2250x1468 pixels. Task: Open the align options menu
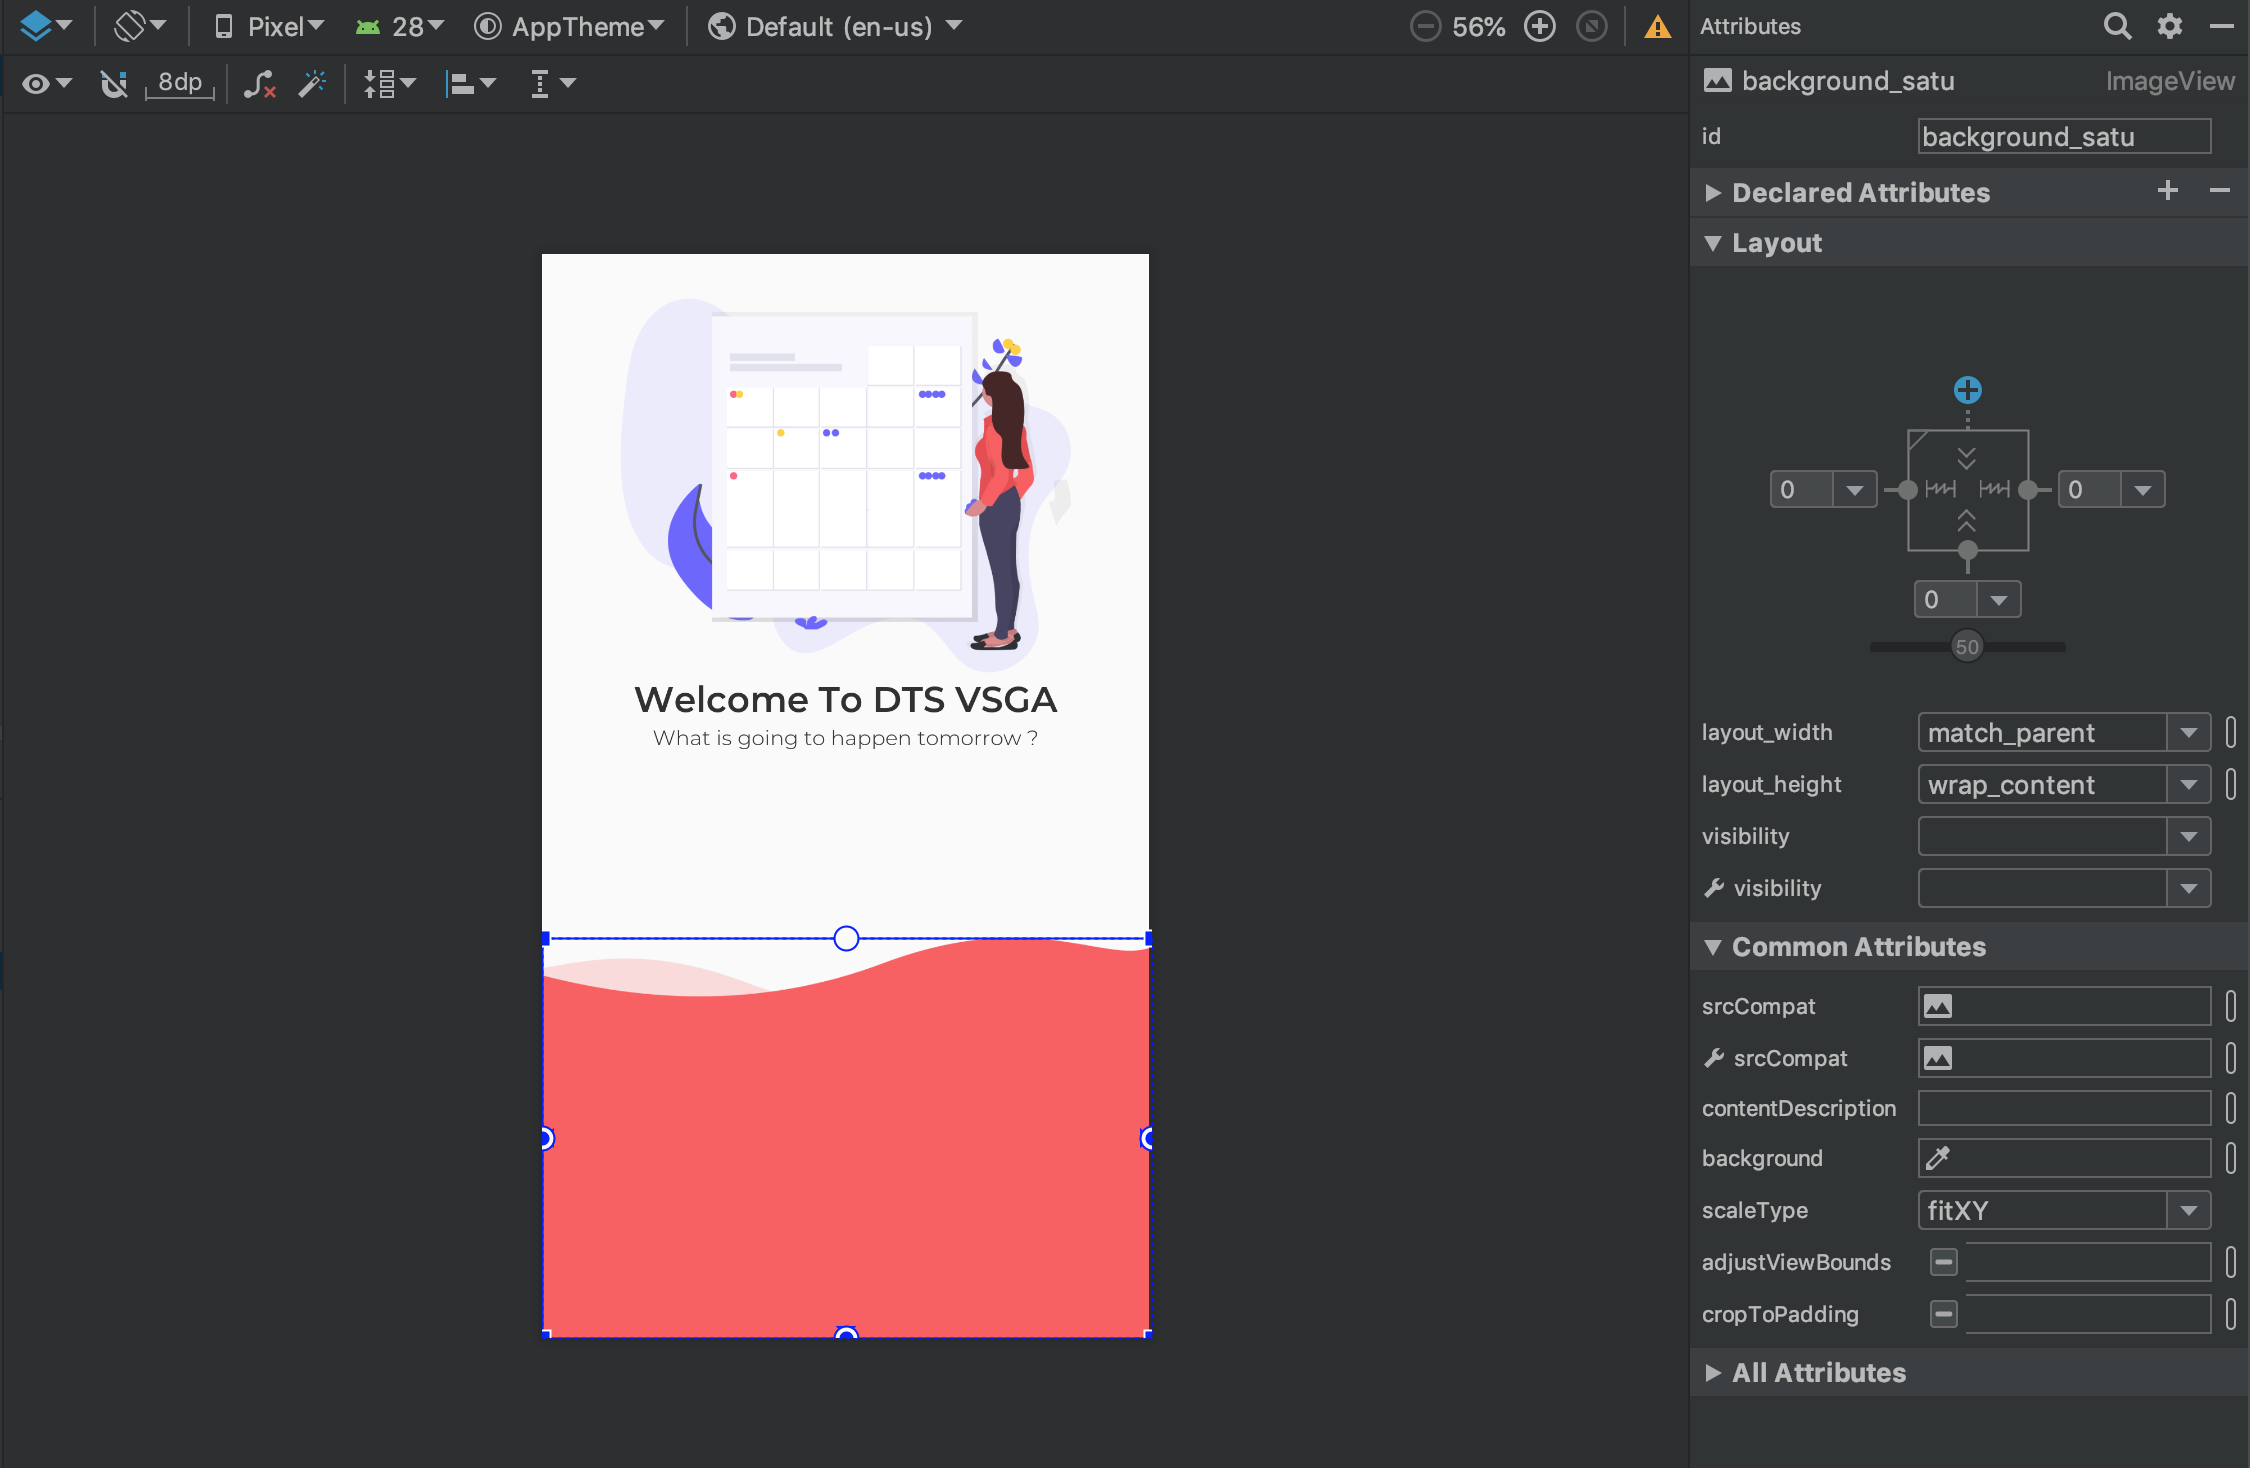tap(470, 84)
